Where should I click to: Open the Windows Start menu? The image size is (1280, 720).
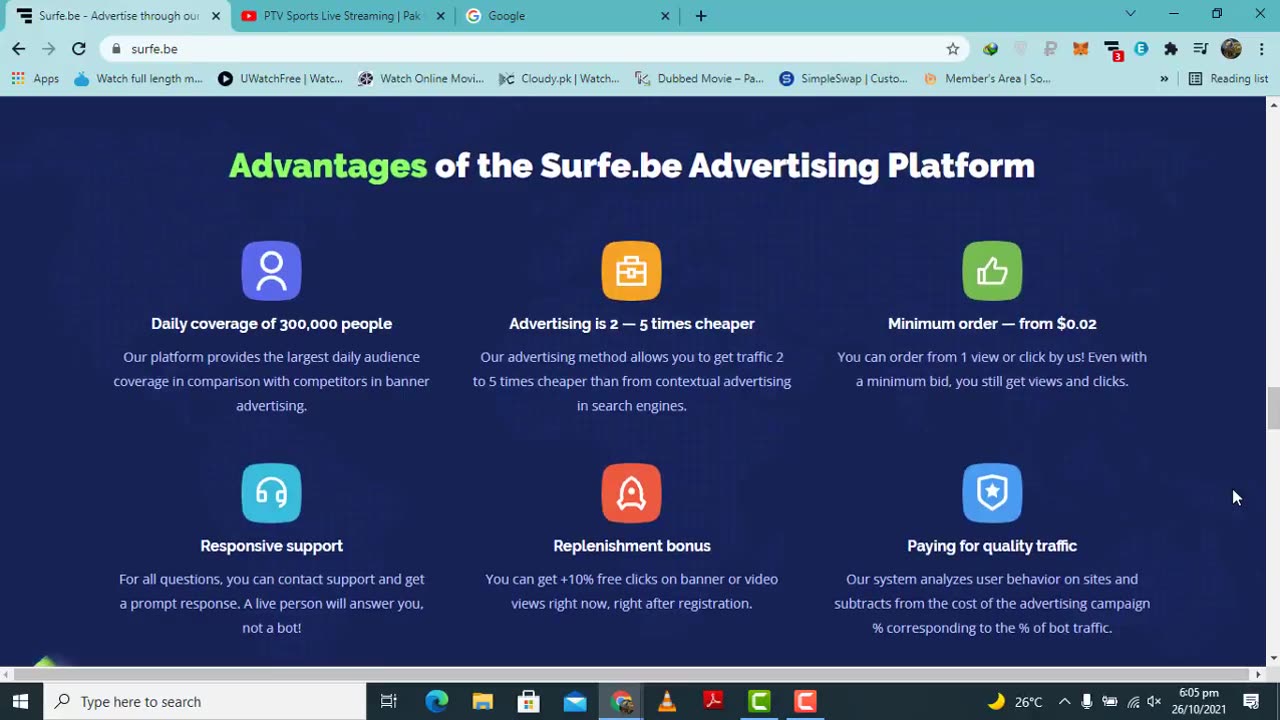coord(20,701)
